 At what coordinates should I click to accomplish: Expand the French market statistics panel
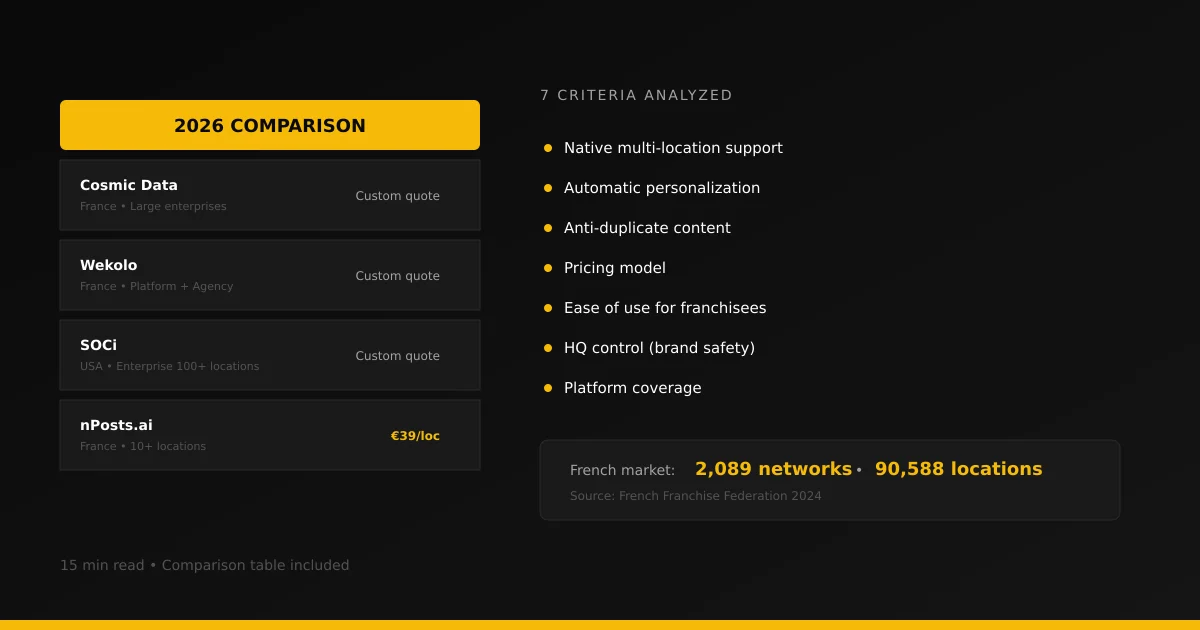pyautogui.click(x=830, y=479)
